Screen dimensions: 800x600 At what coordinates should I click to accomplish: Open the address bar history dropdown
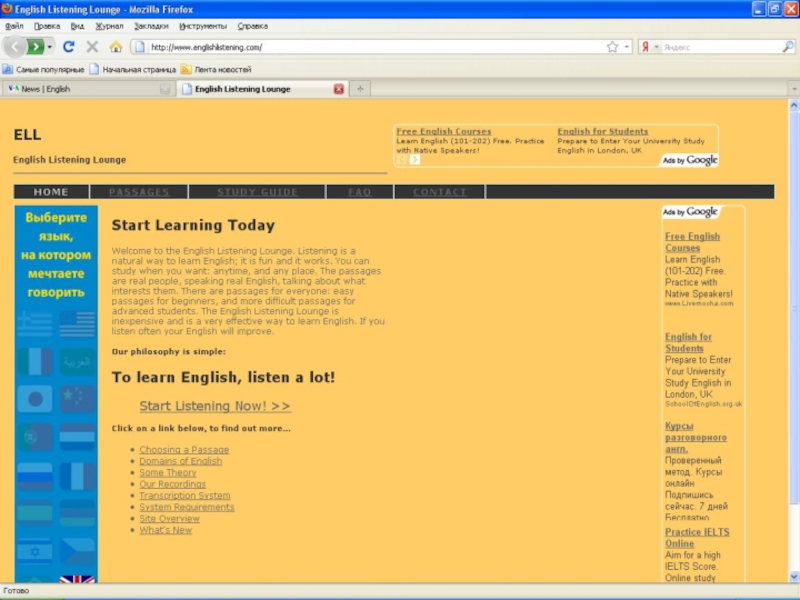[x=627, y=47]
